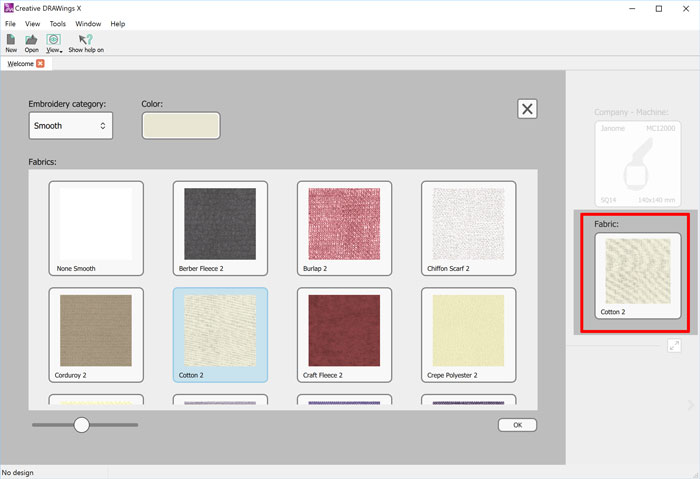Viewport: 700px width, 479px height.
Task: Click the Show help on icon
Action: coord(85,42)
